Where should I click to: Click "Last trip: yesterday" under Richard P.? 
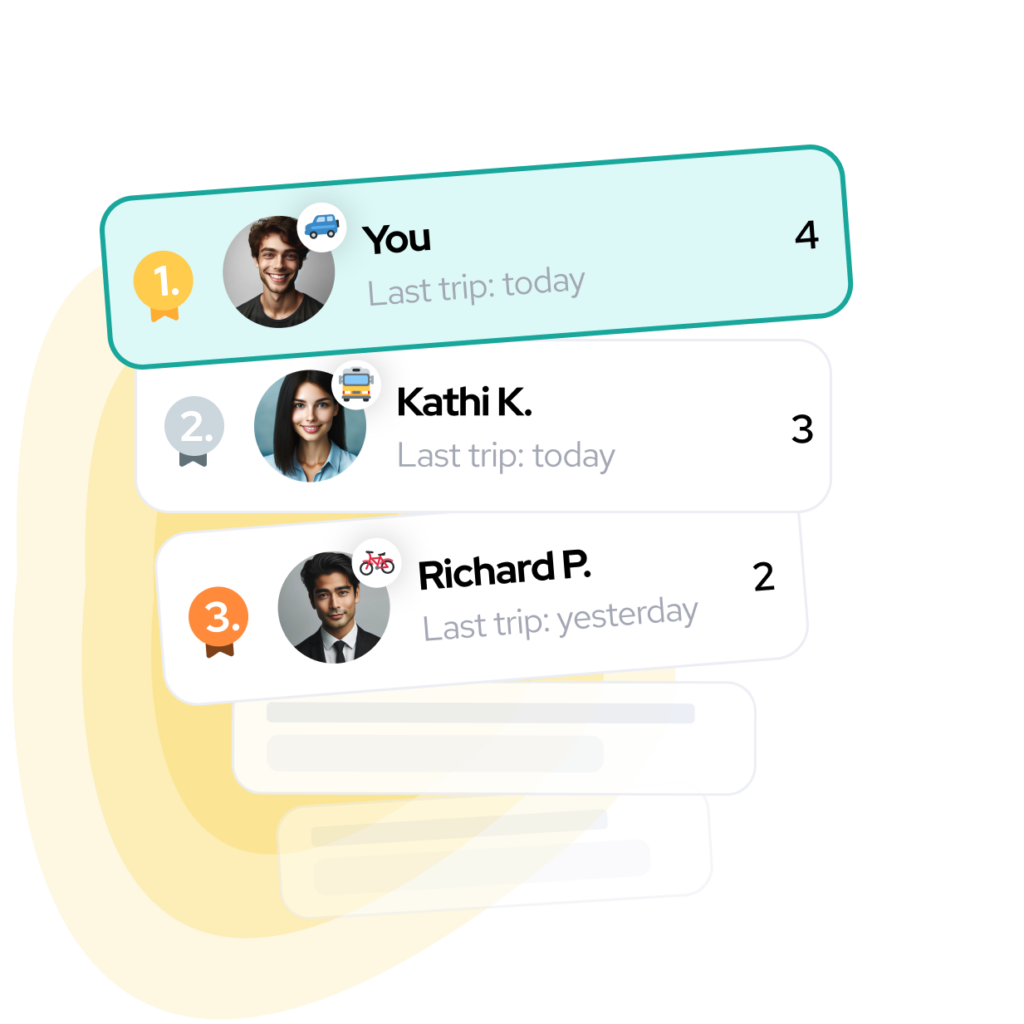point(560,619)
